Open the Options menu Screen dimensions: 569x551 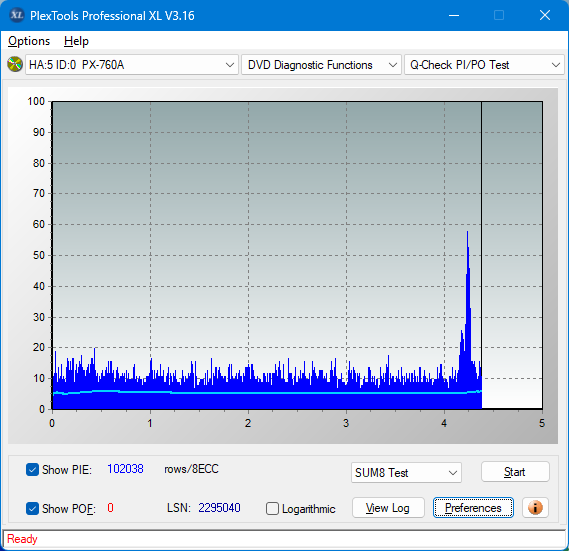point(29,41)
